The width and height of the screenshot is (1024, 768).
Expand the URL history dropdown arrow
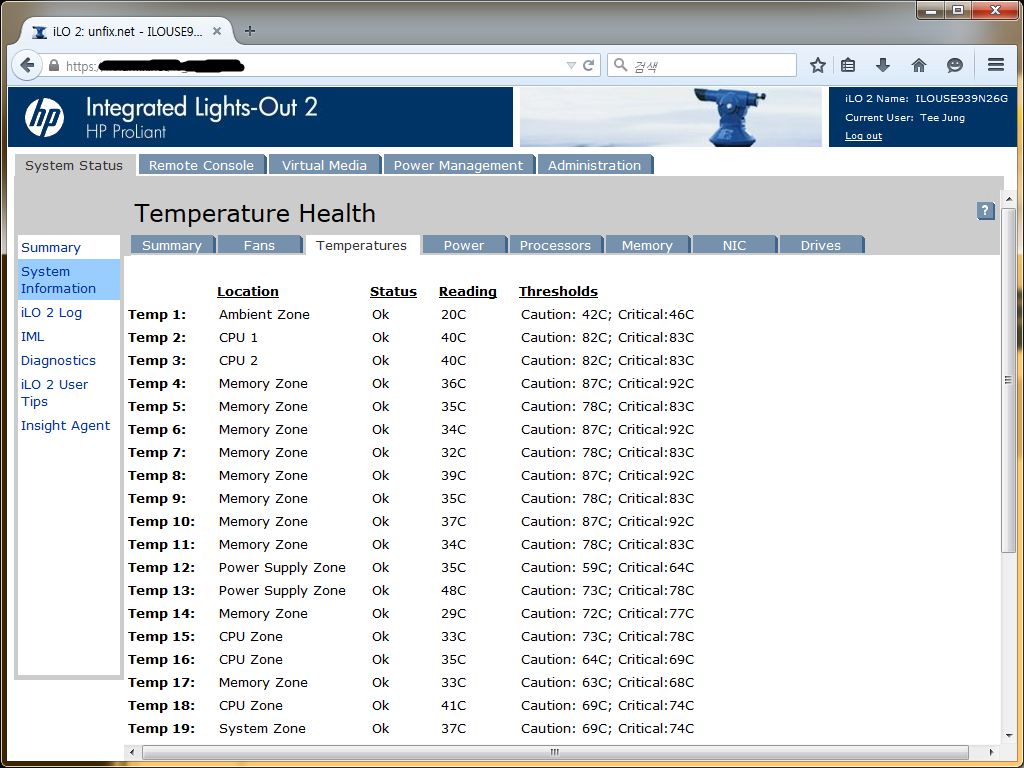pos(571,65)
